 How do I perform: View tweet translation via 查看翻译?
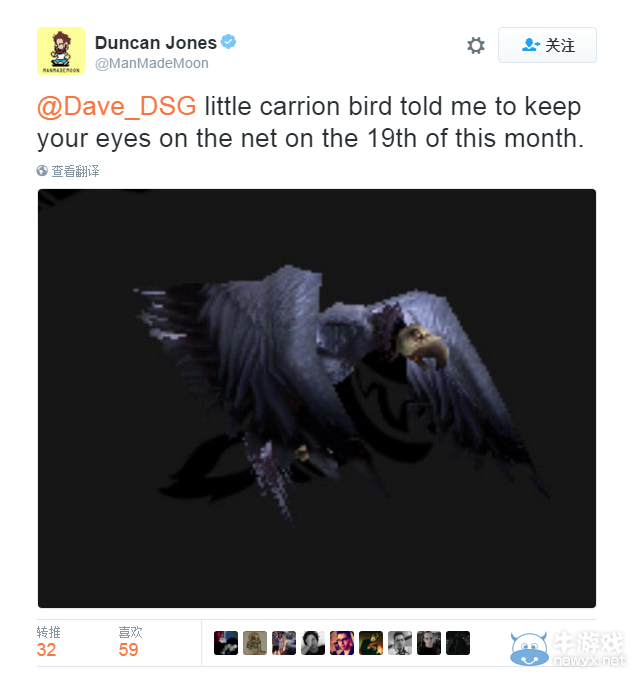point(75,171)
